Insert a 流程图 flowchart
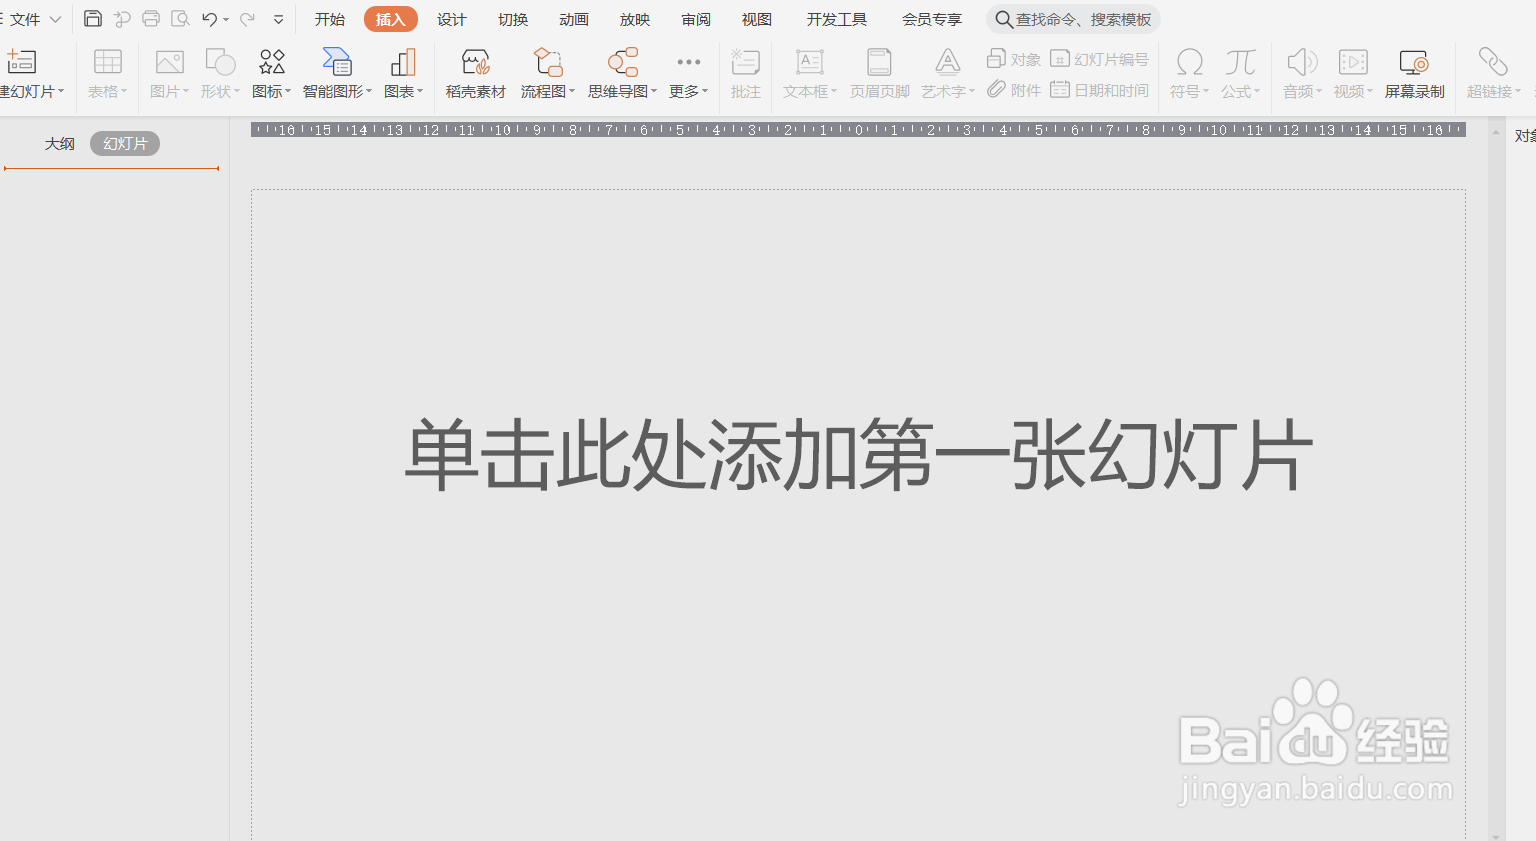The image size is (1536, 841). click(547, 74)
